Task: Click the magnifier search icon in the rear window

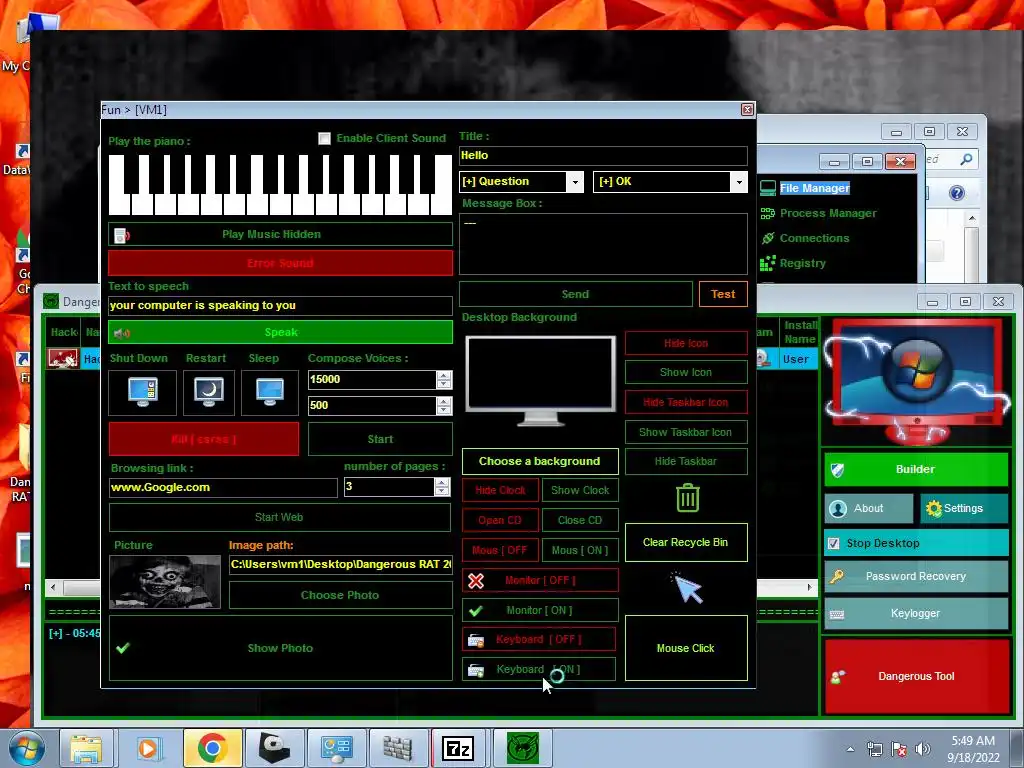Action: 966,159
